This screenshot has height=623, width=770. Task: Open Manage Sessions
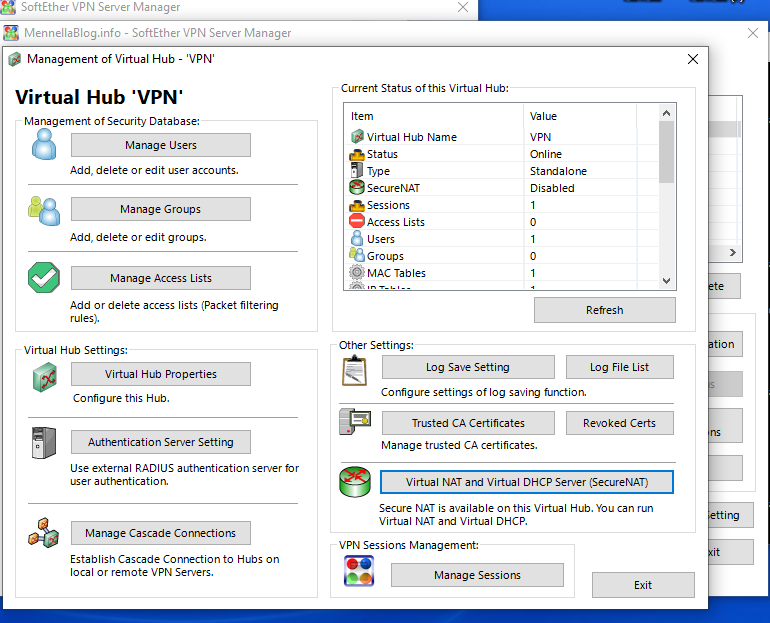[x=477, y=575]
